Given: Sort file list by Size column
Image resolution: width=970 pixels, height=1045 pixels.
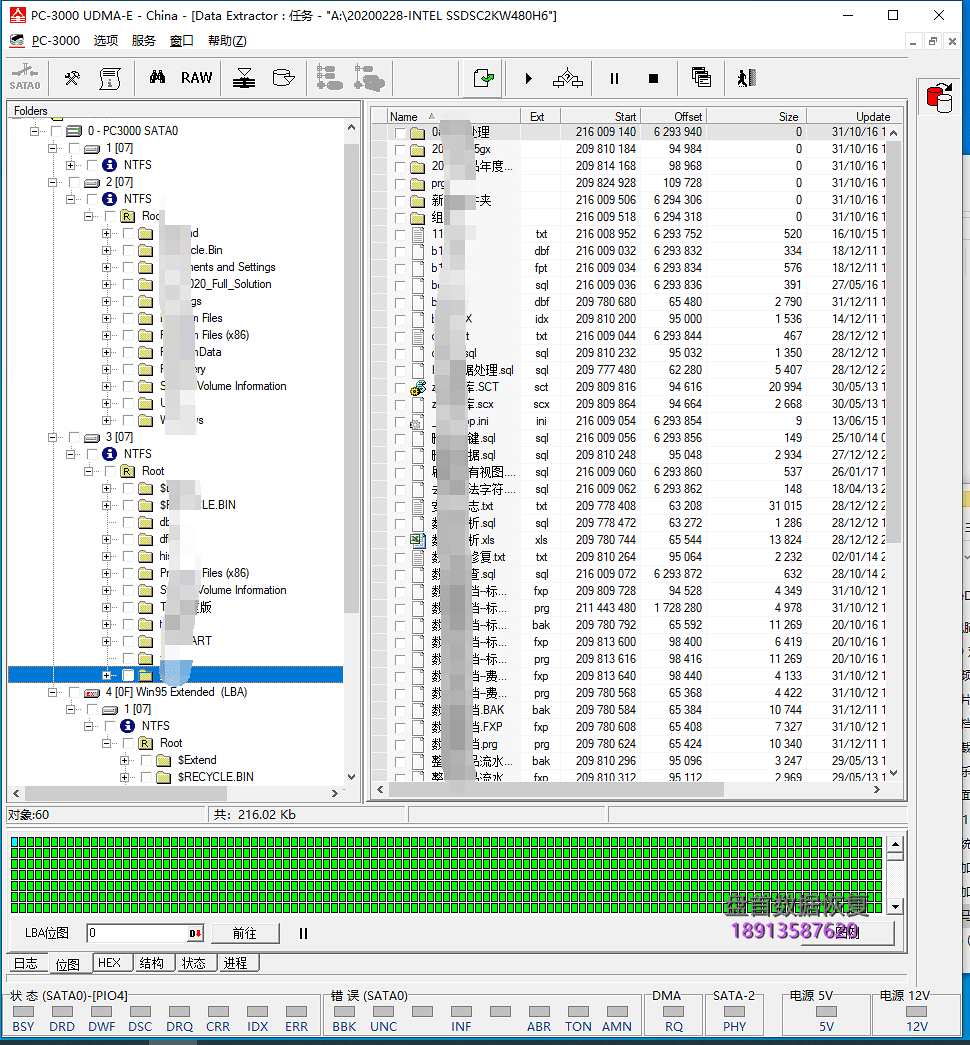Looking at the screenshot, I should coord(755,117).
